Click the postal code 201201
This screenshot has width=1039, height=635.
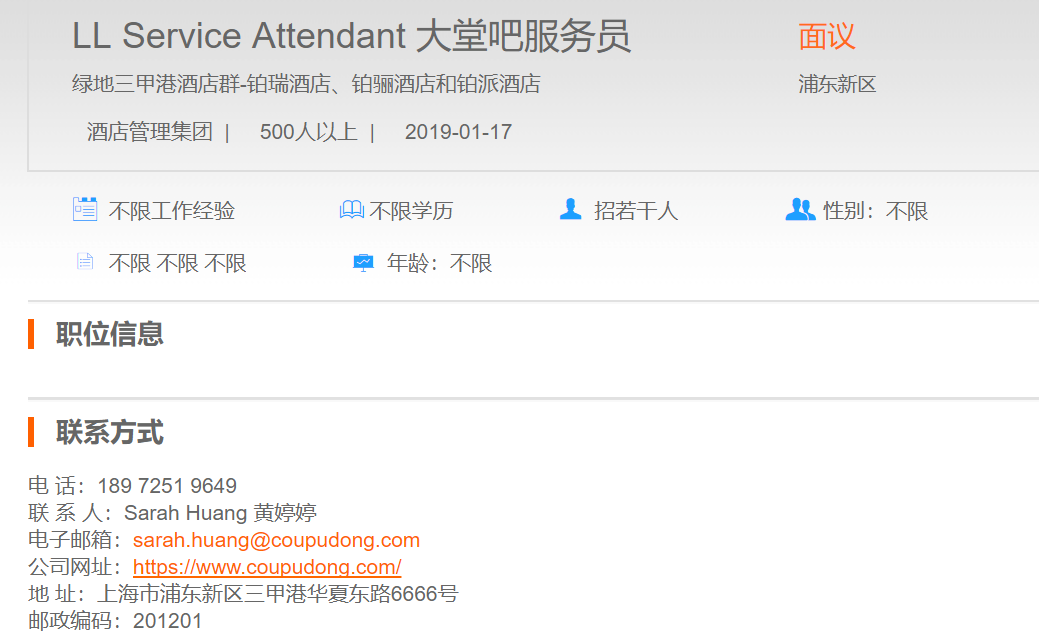pyautogui.click(x=167, y=621)
